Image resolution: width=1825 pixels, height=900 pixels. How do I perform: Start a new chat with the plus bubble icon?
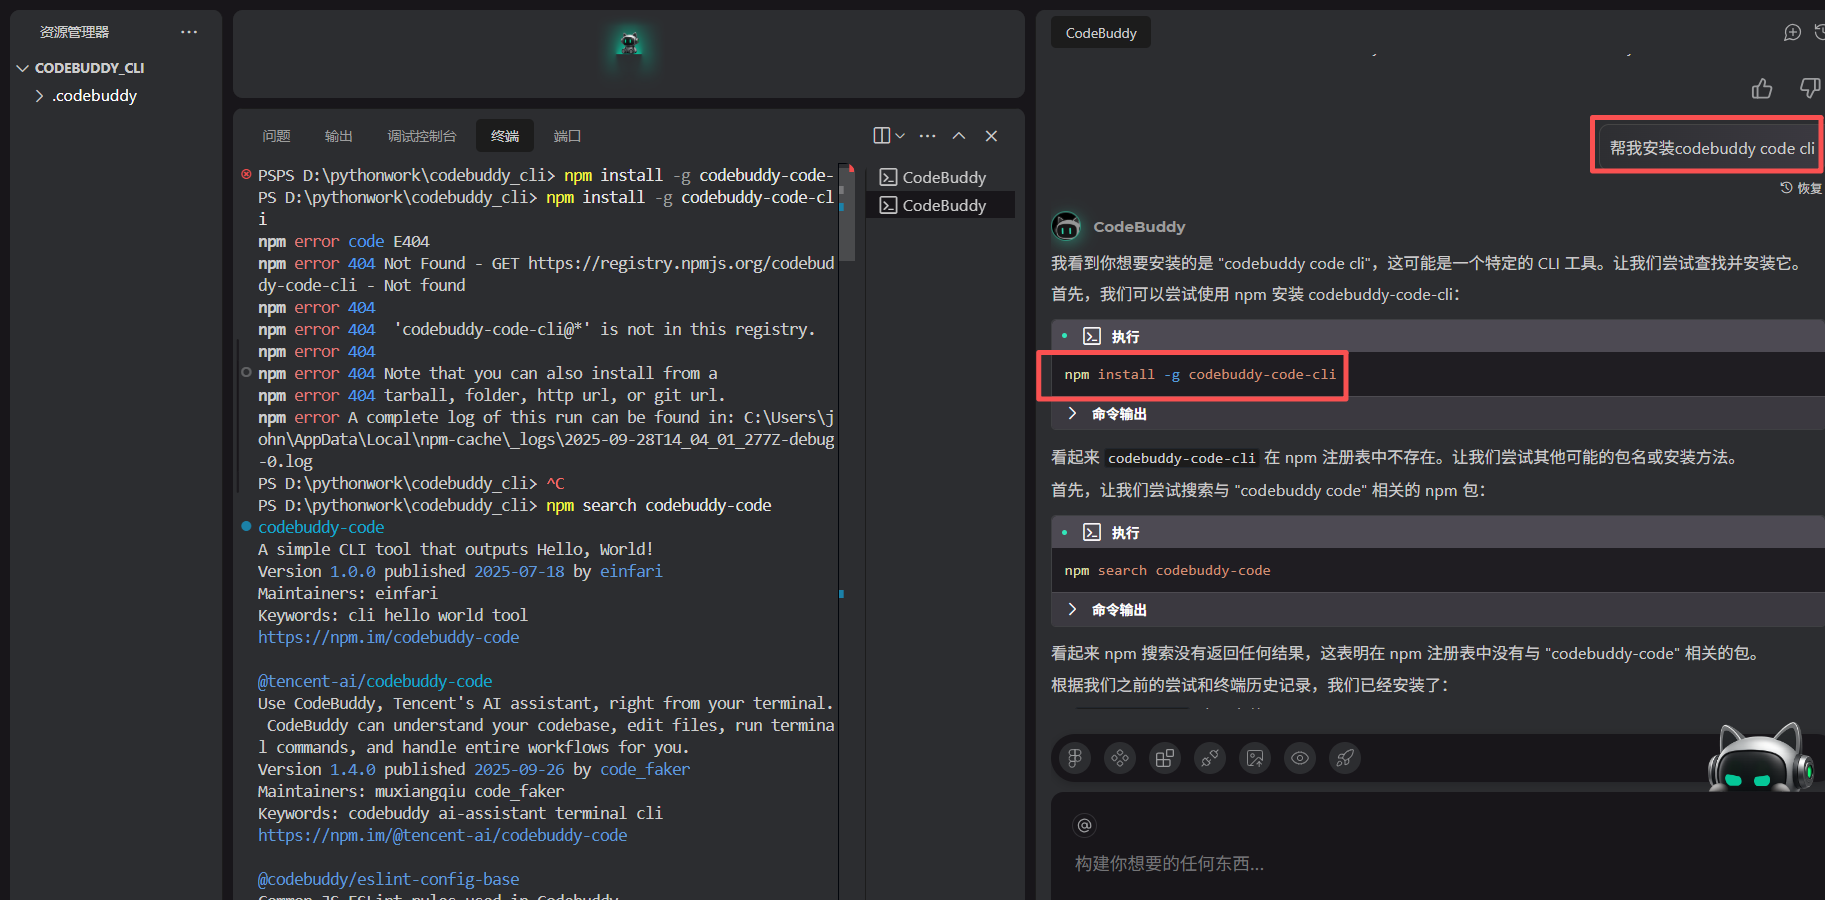click(x=1792, y=32)
